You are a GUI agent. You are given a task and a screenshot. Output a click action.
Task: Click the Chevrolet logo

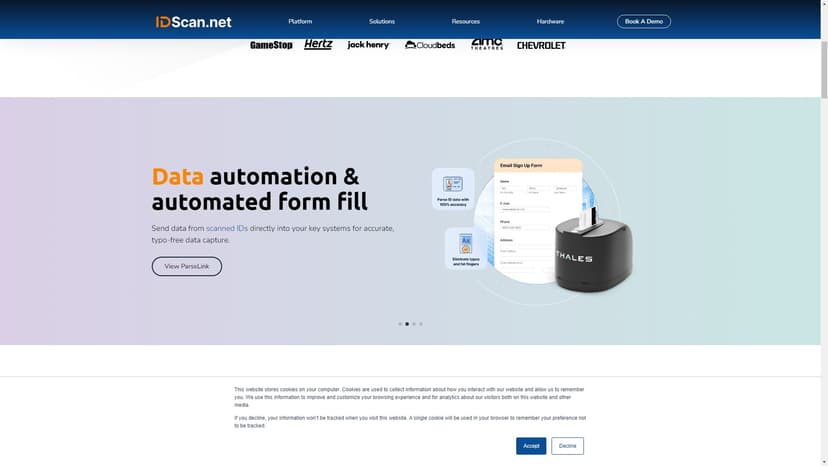click(x=541, y=45)
